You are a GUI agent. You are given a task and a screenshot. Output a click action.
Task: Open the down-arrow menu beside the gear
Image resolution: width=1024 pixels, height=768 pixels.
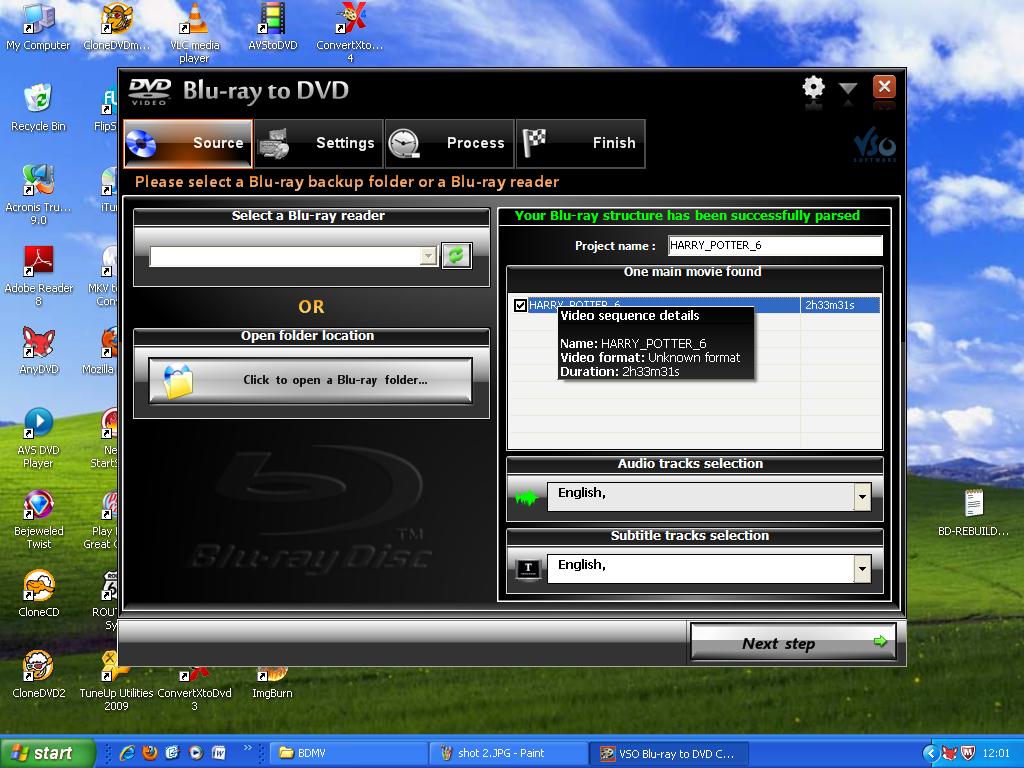(x=848, y=89)
